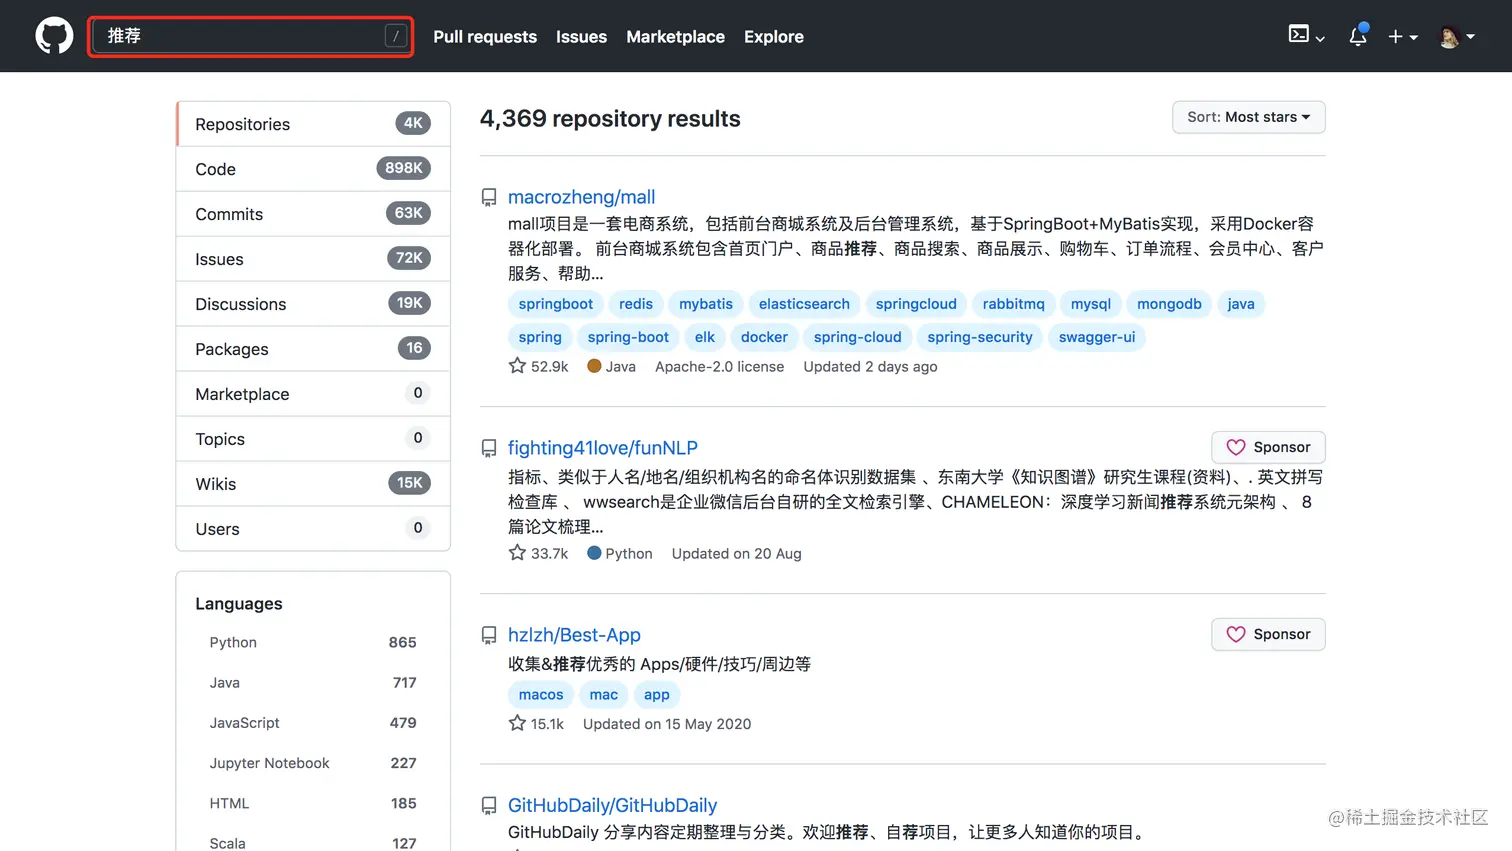The image size is (1512, 851).
Task: Click the docker topic tag
Action: click(764, 337)
